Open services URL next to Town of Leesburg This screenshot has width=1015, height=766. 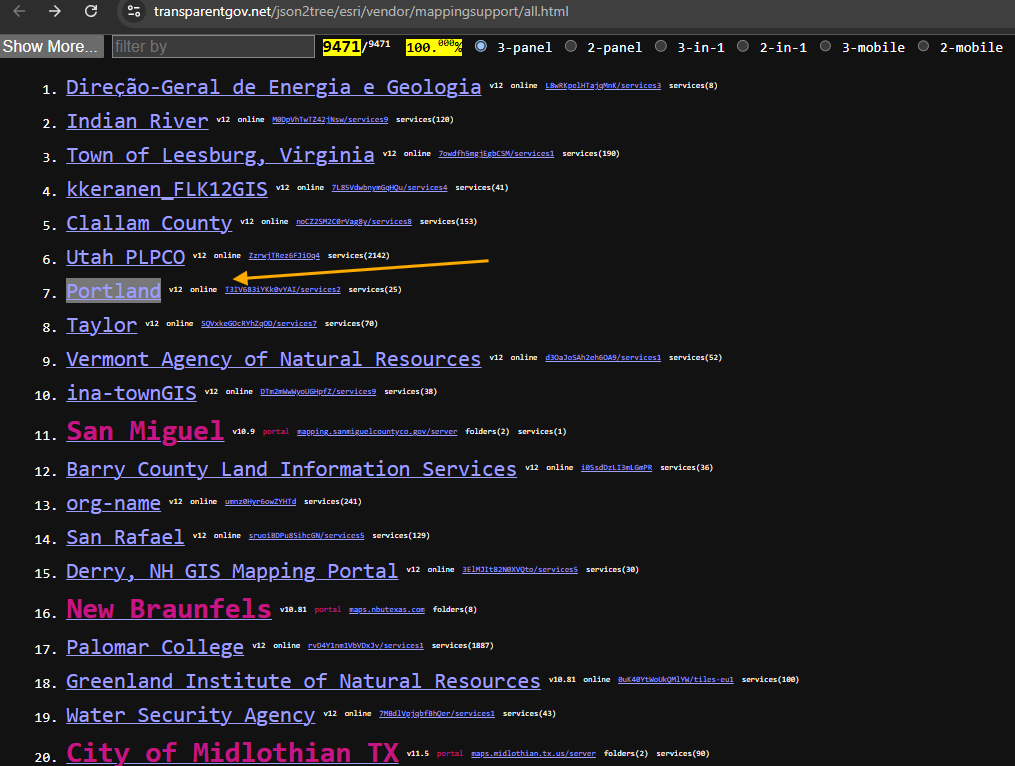496,153
